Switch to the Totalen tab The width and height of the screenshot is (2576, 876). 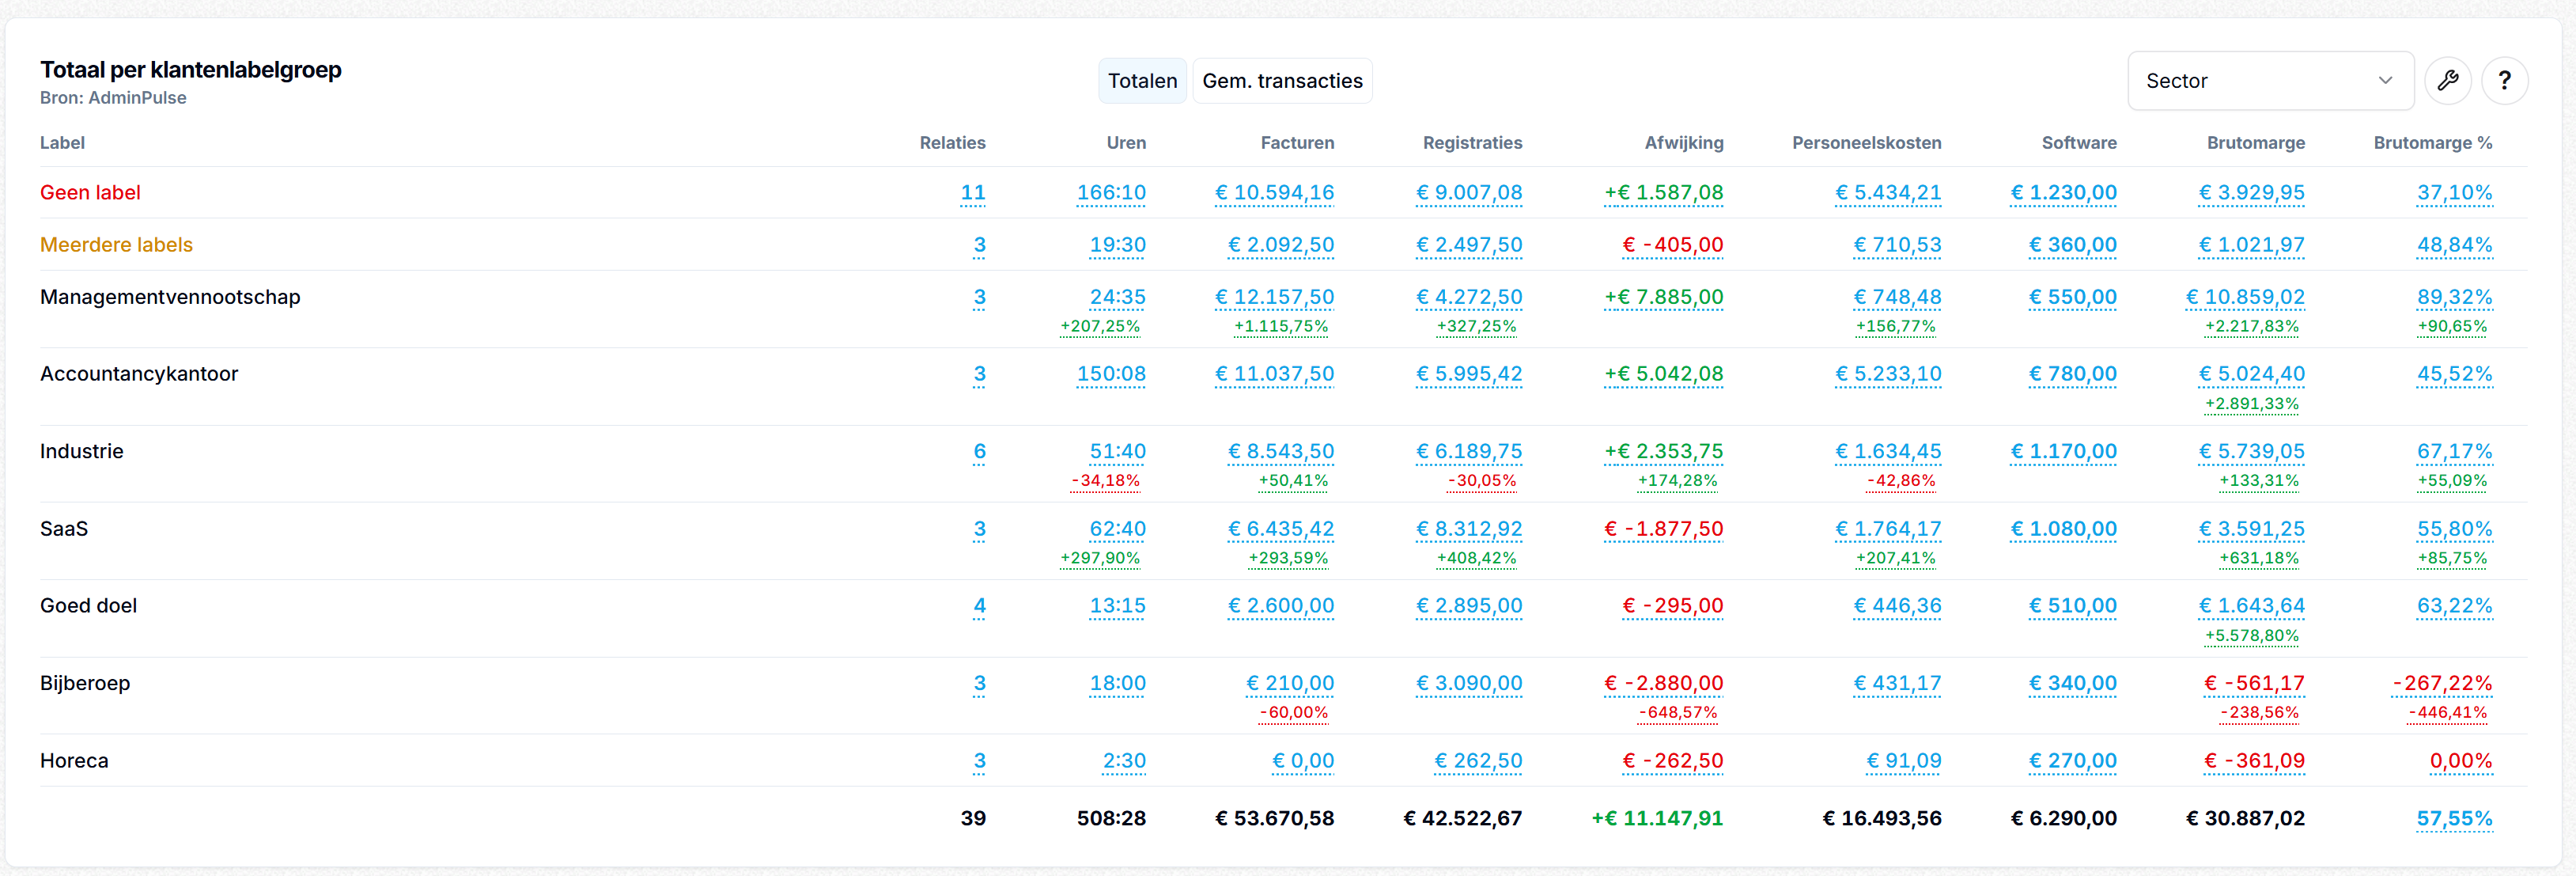(x=1142, y=81)
